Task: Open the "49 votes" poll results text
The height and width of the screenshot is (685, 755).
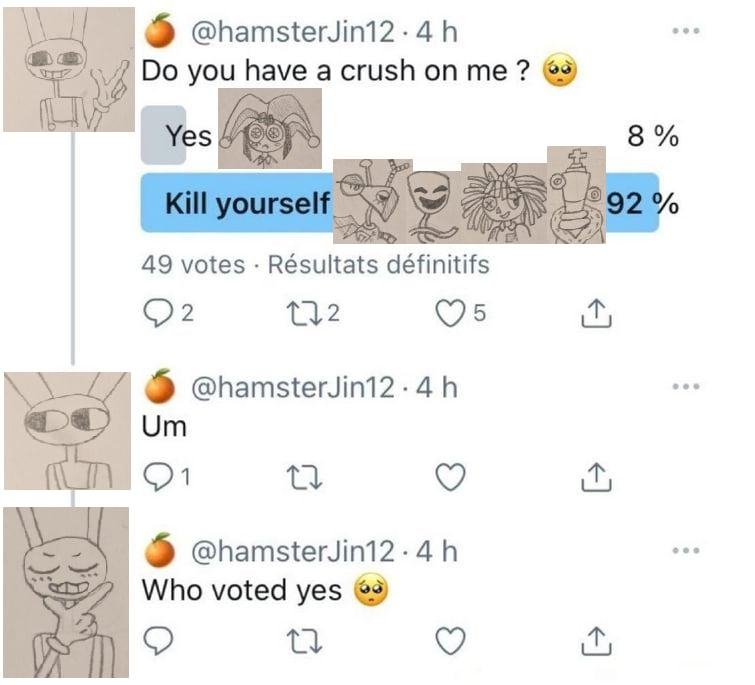Action: 193,265
